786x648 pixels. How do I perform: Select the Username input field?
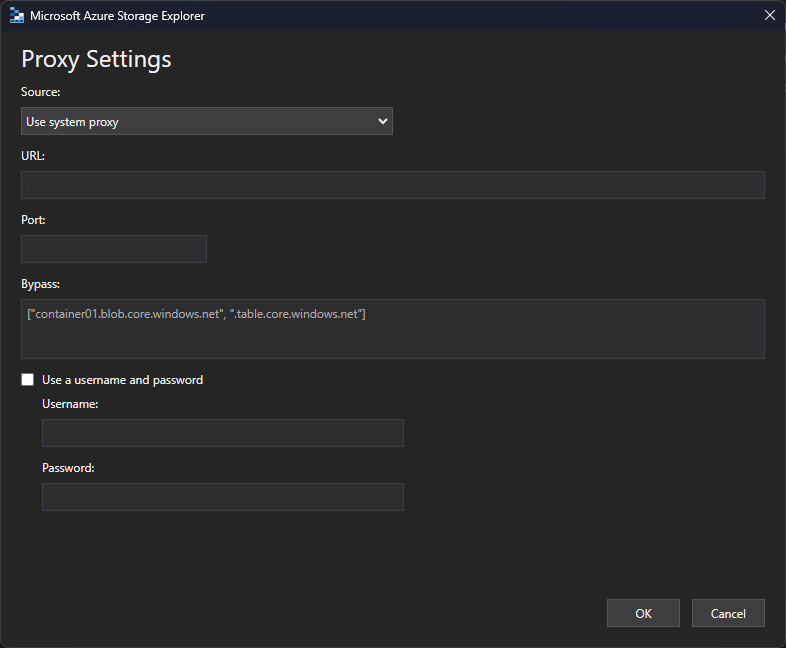[222, 433]
